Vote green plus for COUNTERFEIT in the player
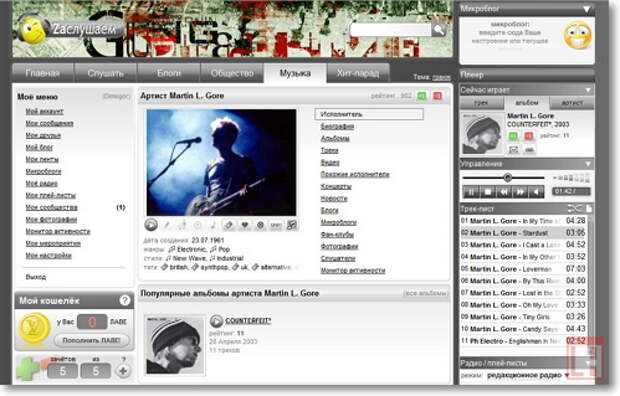Image resolution: width=620 pixels, height=396 pixels. (513, 136)
